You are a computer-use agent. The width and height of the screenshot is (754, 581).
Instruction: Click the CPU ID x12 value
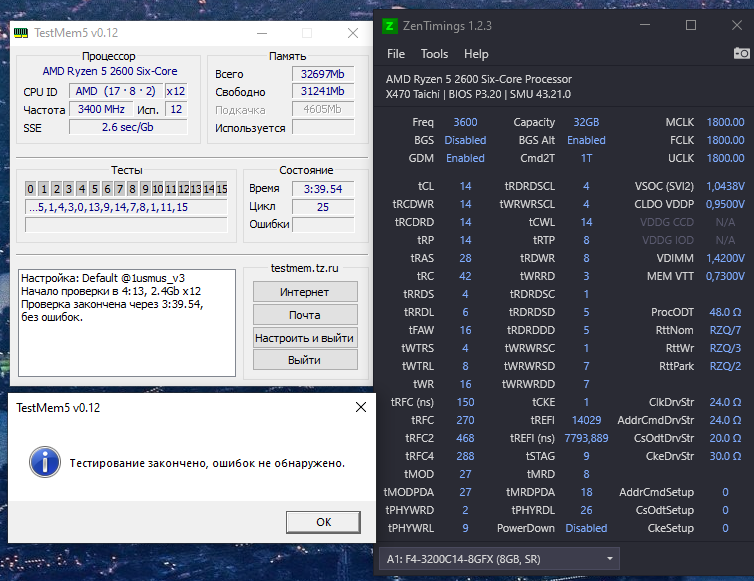pyautogui.click(x=176, y=91)
